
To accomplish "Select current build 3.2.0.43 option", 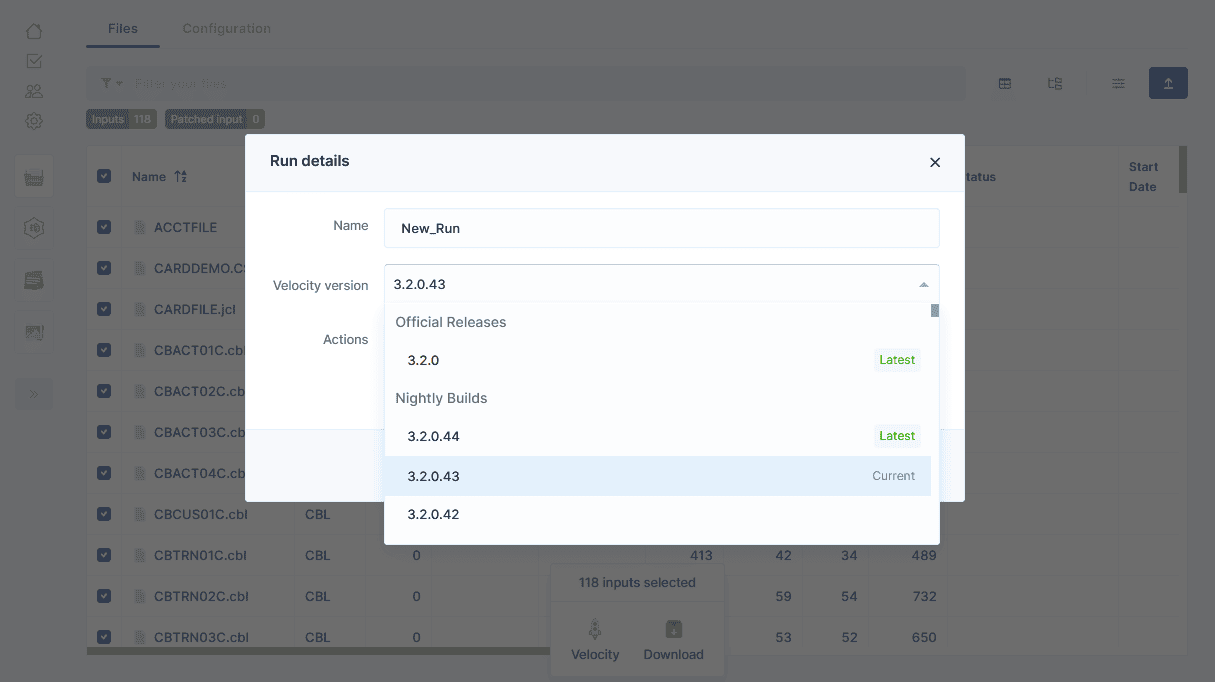I will tap(658, 476).
